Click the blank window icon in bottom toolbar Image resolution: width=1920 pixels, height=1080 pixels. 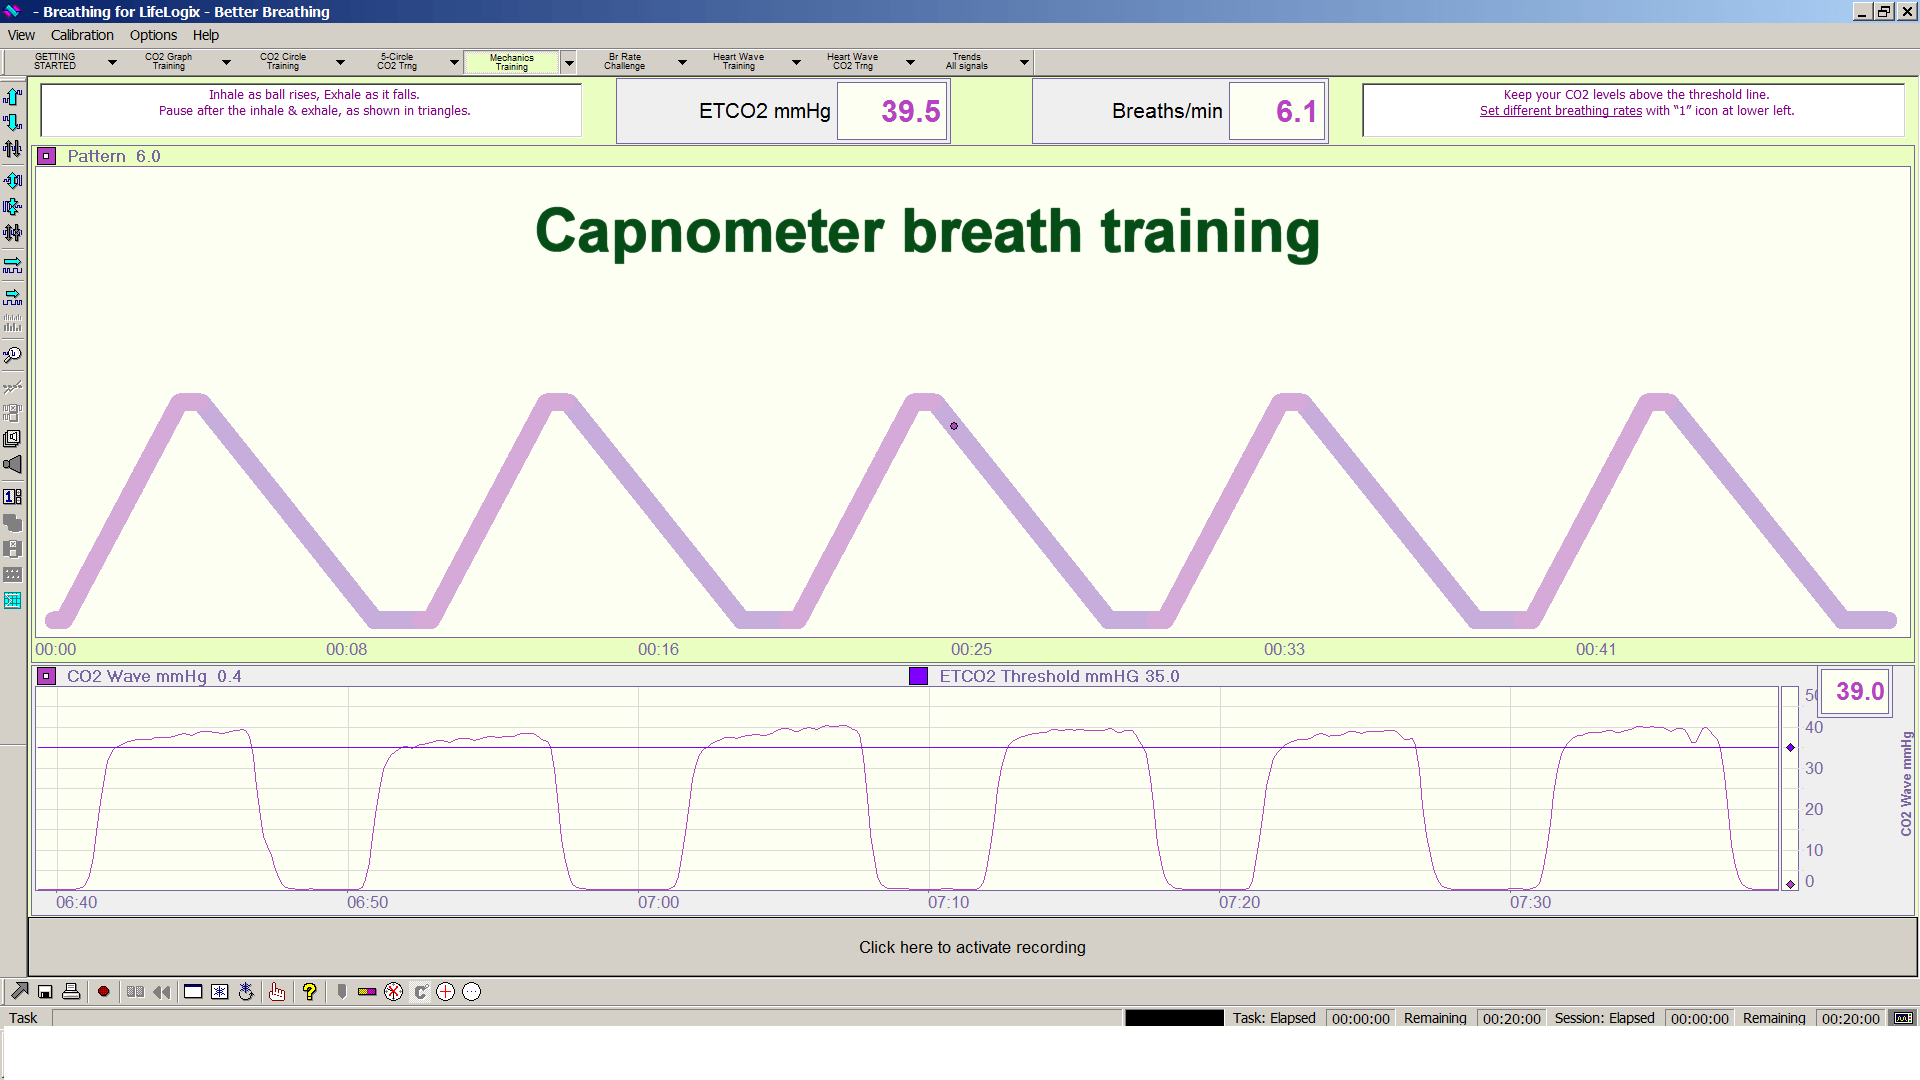(x=193, y=992)
